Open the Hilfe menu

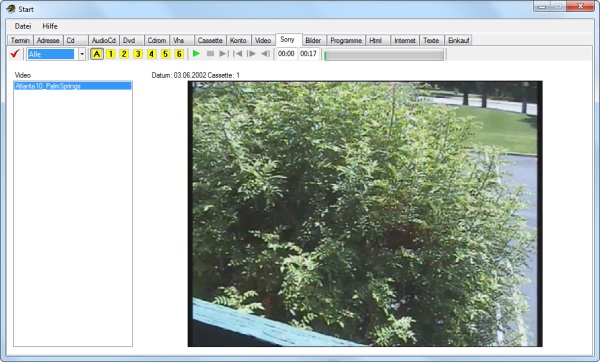(x=50, y=26)
